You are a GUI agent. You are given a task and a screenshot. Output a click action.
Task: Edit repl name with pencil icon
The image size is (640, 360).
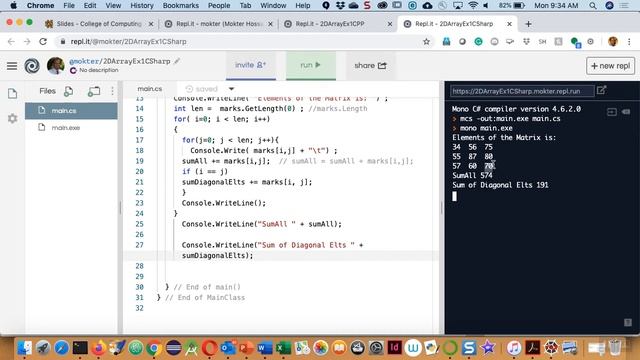pos(177,61)
